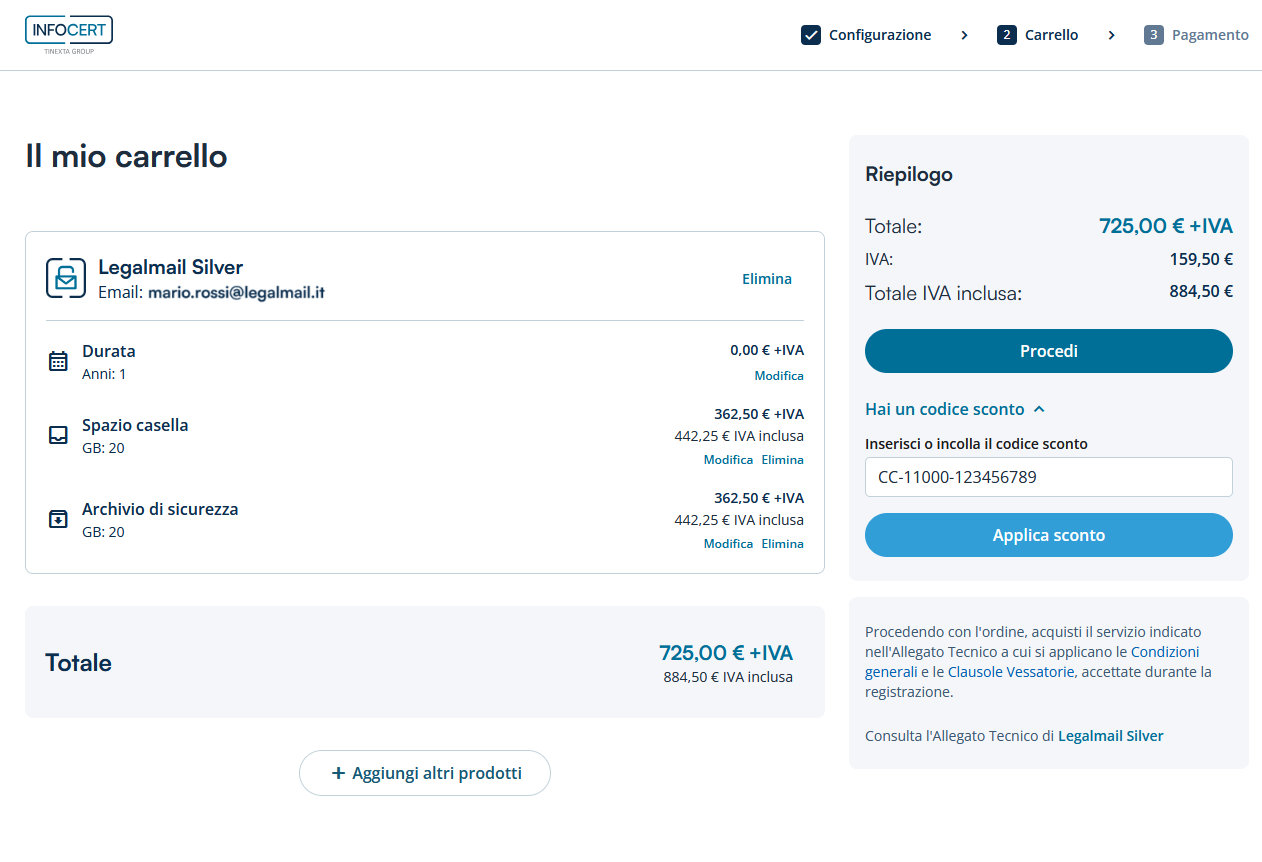The image size is (1262, 862).
Task: Click the Configurazione checkmark step icon
Action: [811, 35]
